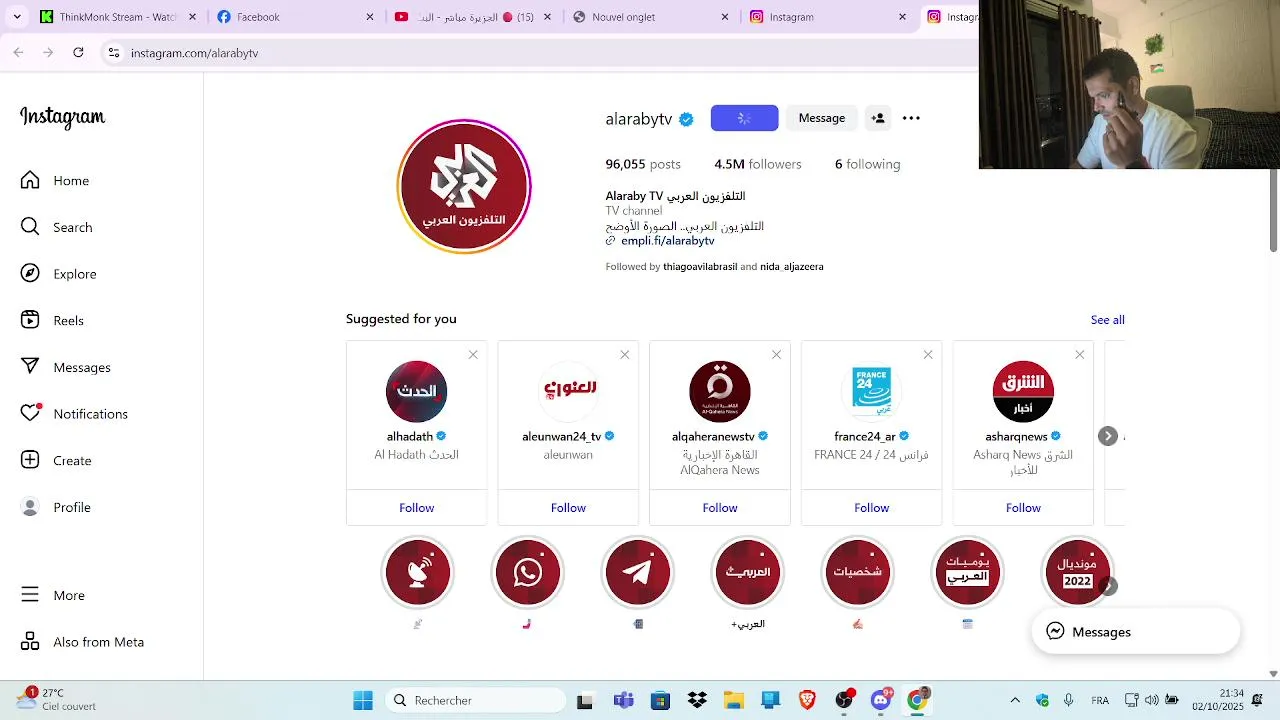Viewport: 1280px width, 720px height.
Task: Open the 4.5M followers list
Action: tap(758, 164)
